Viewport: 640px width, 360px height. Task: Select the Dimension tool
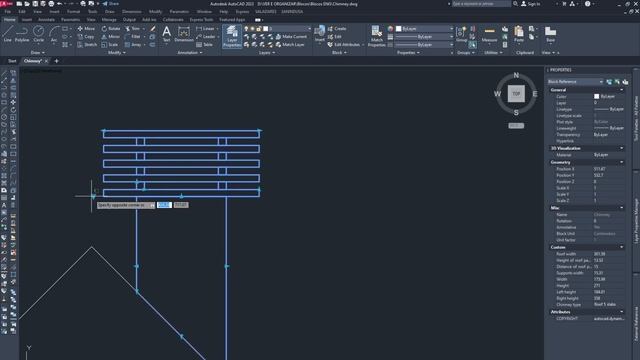pyautogui.click(x=184, y=34)
